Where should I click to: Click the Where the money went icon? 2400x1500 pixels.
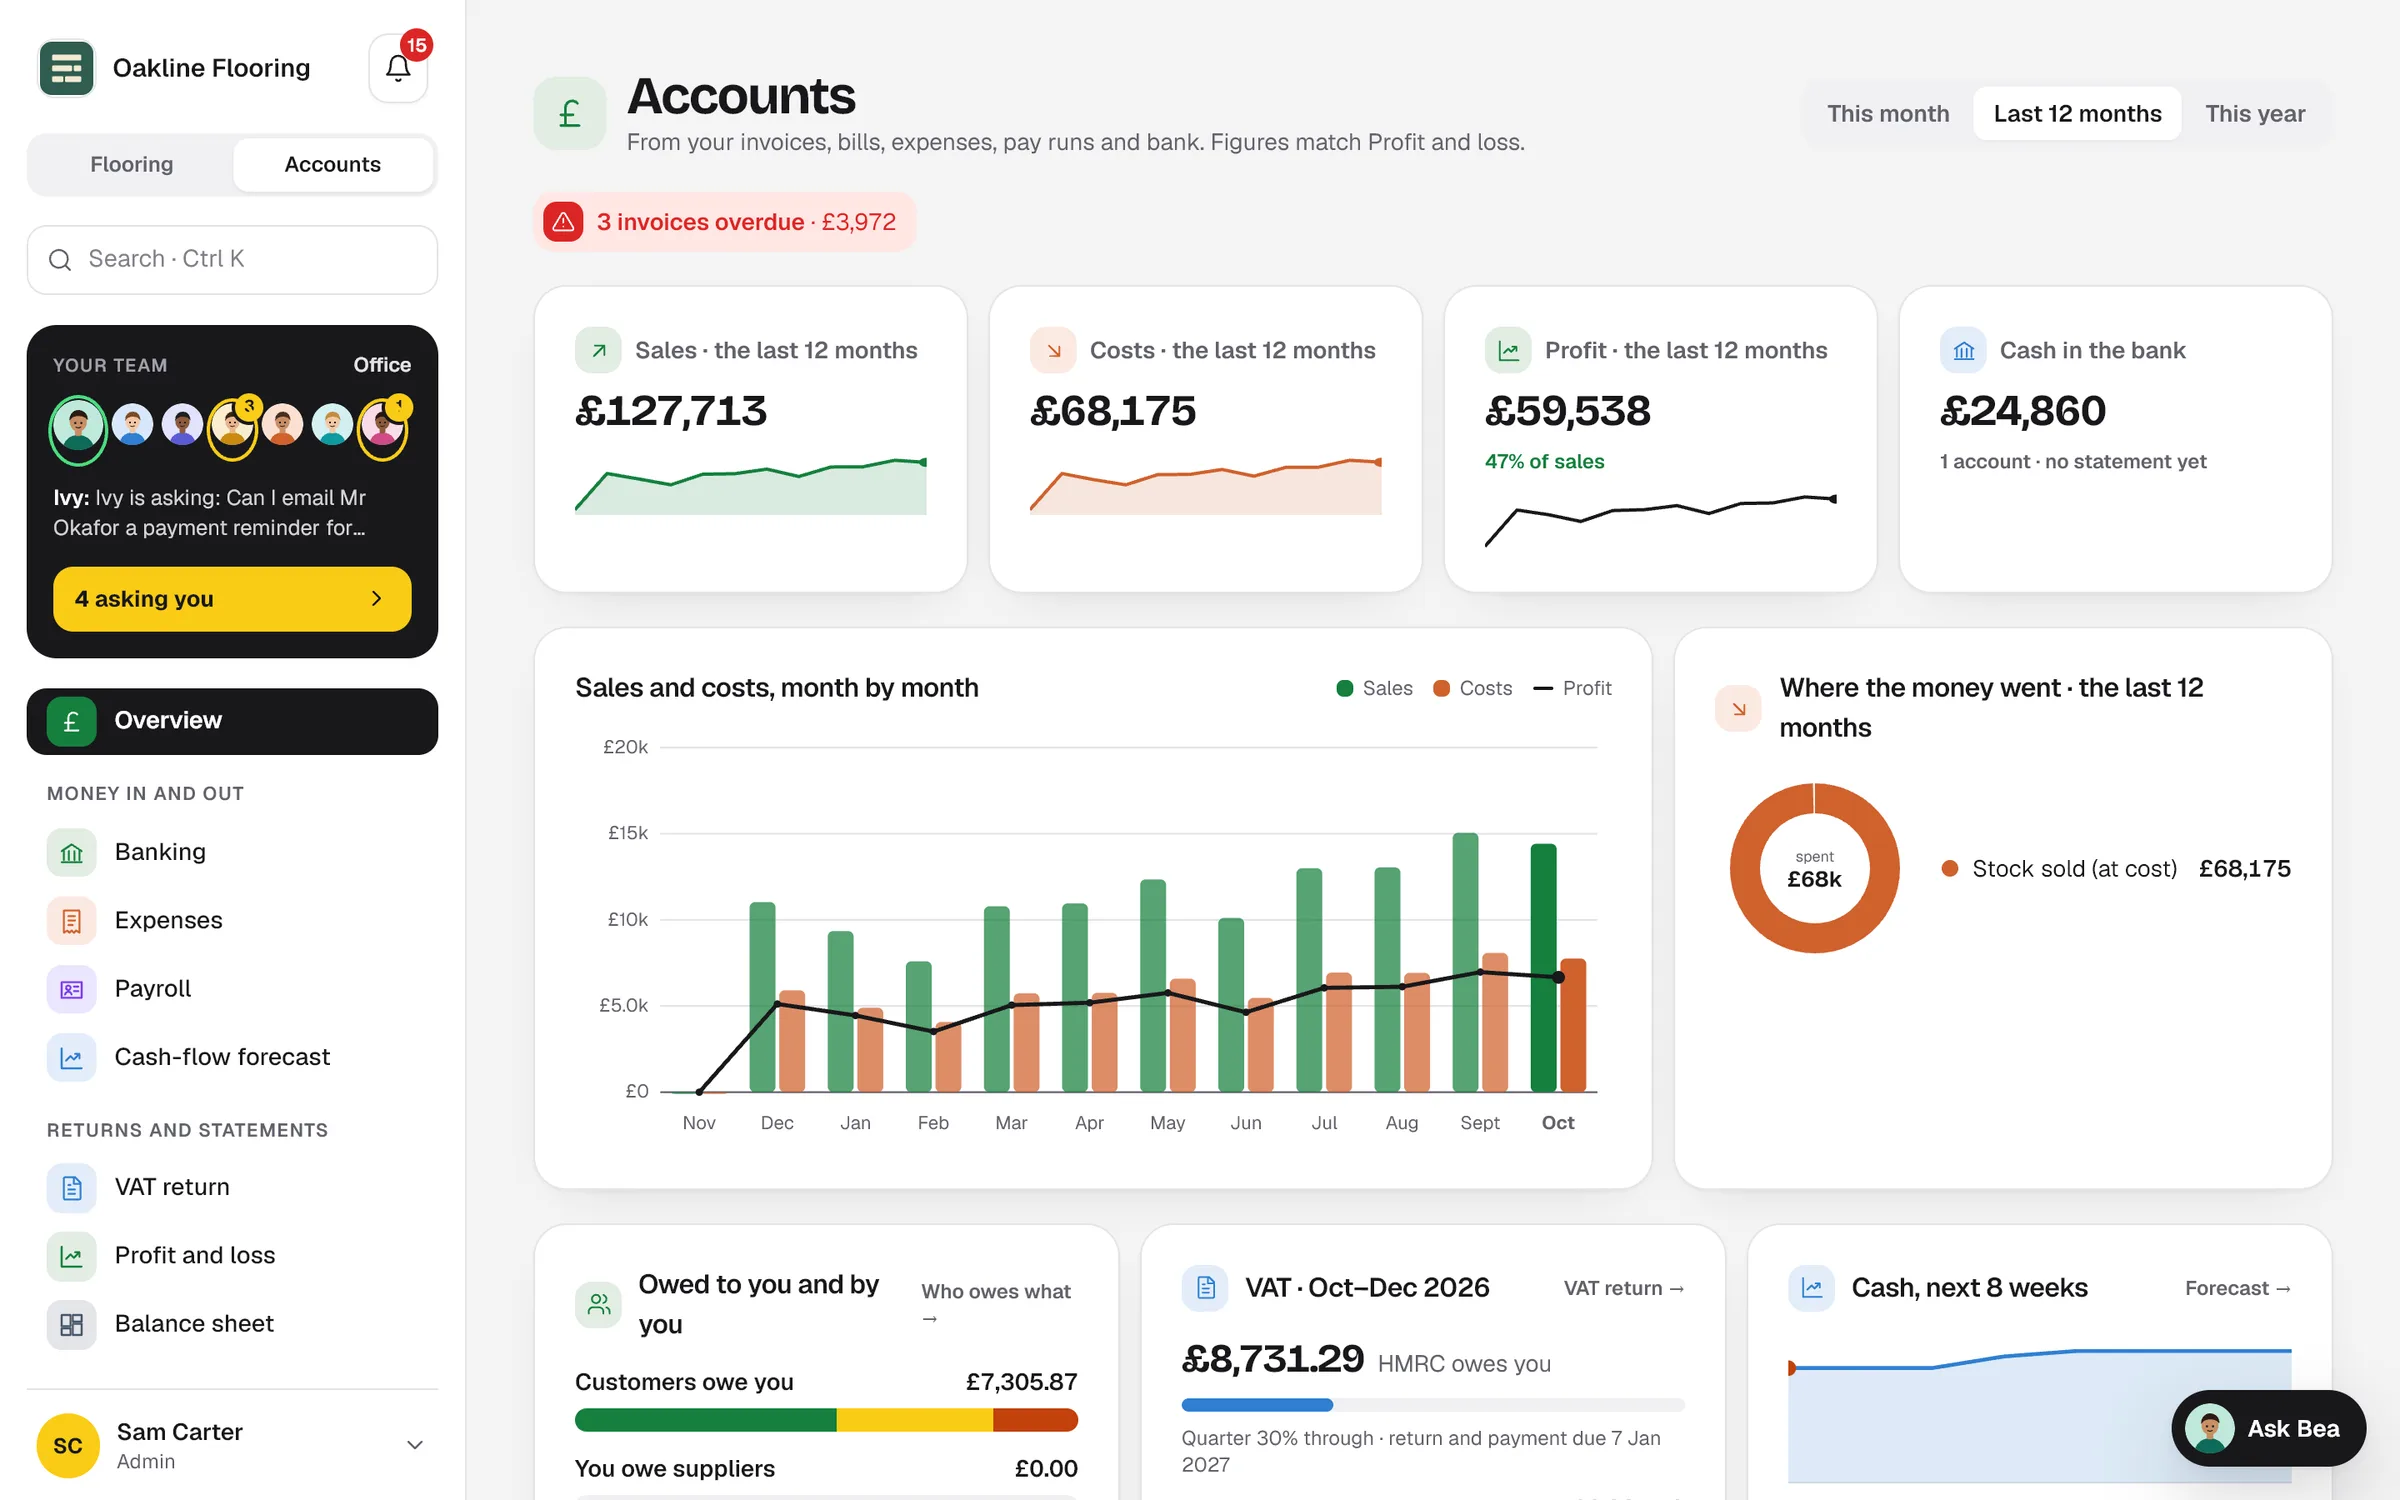[1738, 708]
